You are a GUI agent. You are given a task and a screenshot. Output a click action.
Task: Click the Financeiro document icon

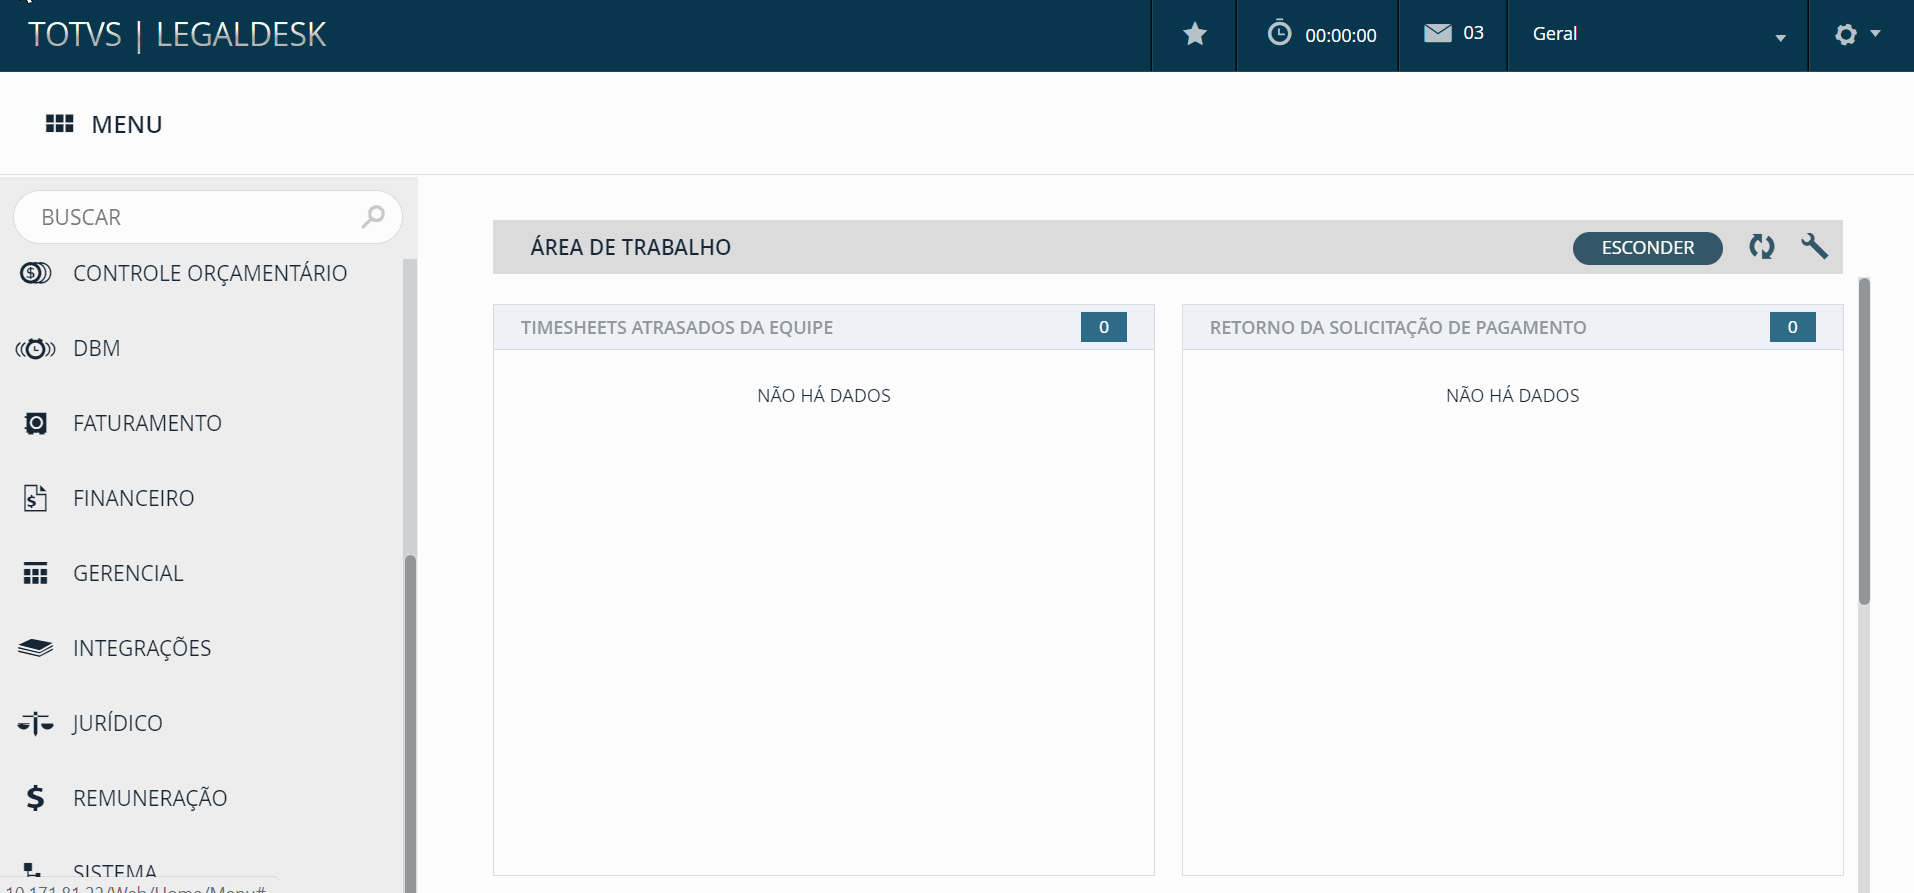[36, 498]
